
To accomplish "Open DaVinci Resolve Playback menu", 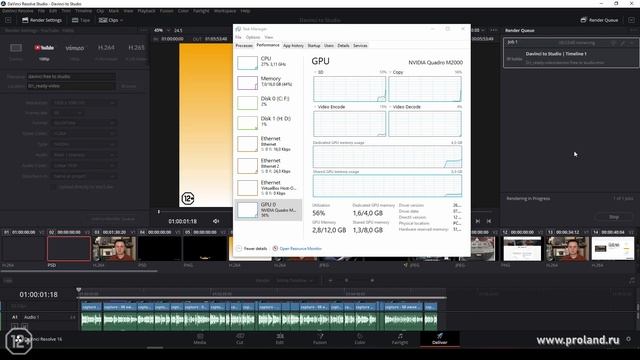I will click(x=146, y=11).
